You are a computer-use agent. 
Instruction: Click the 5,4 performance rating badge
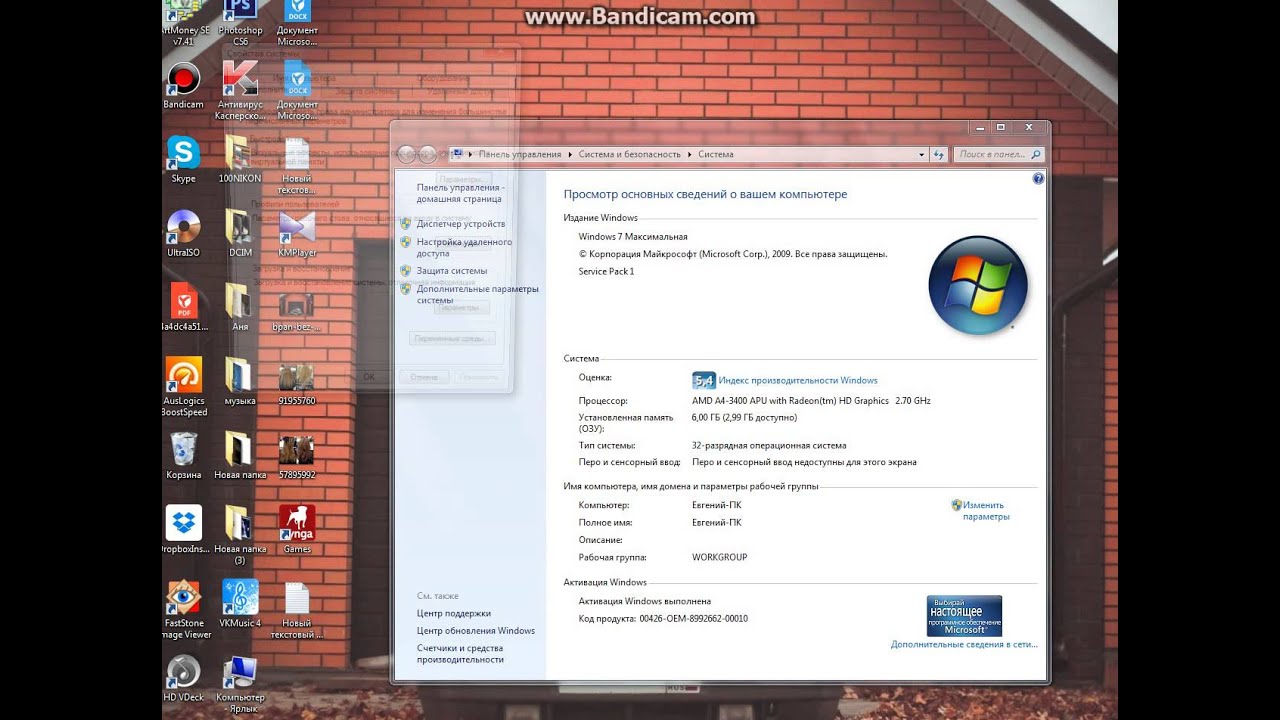click(703, 380)
